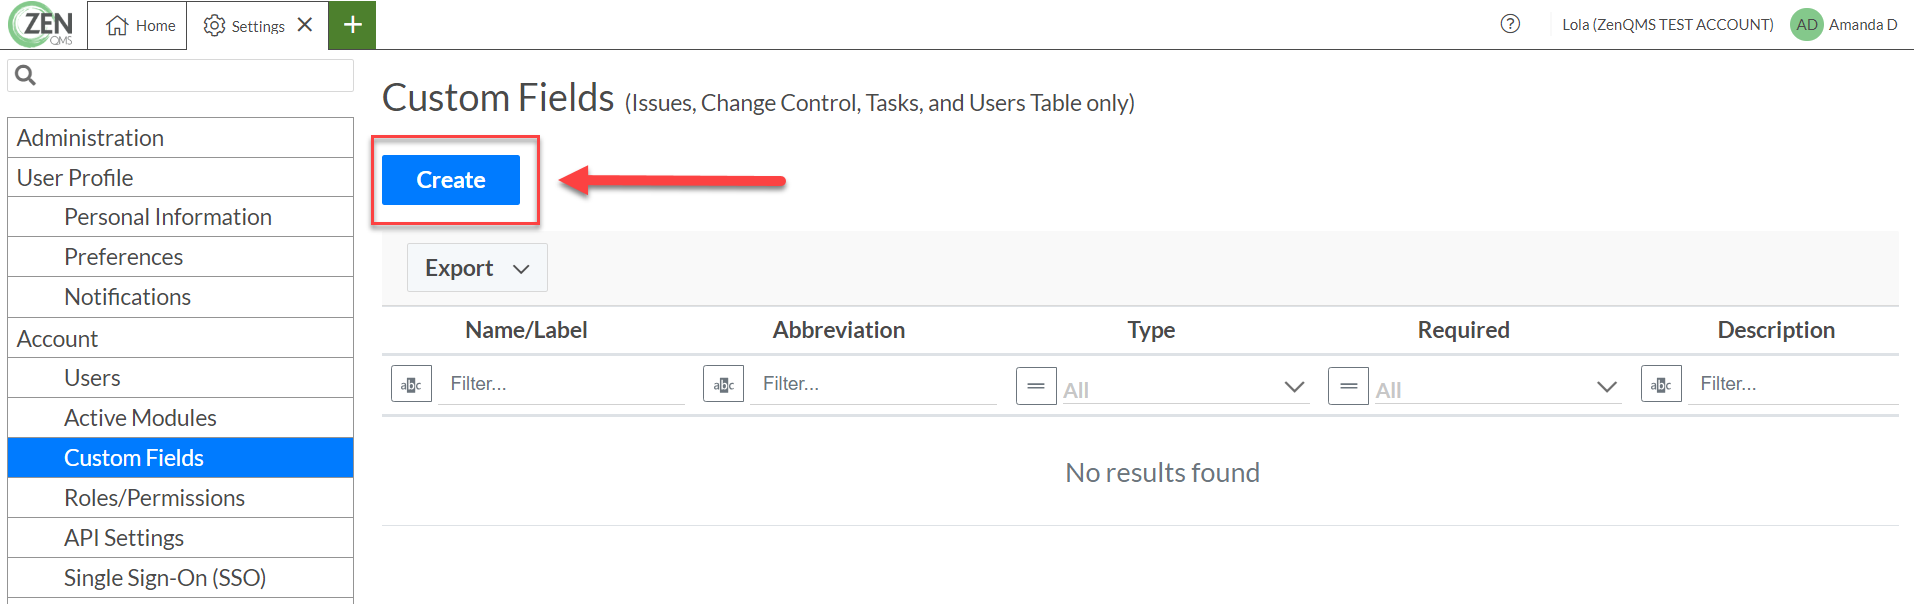Click the Type column equals operator icon

[x=1036, y=385]
